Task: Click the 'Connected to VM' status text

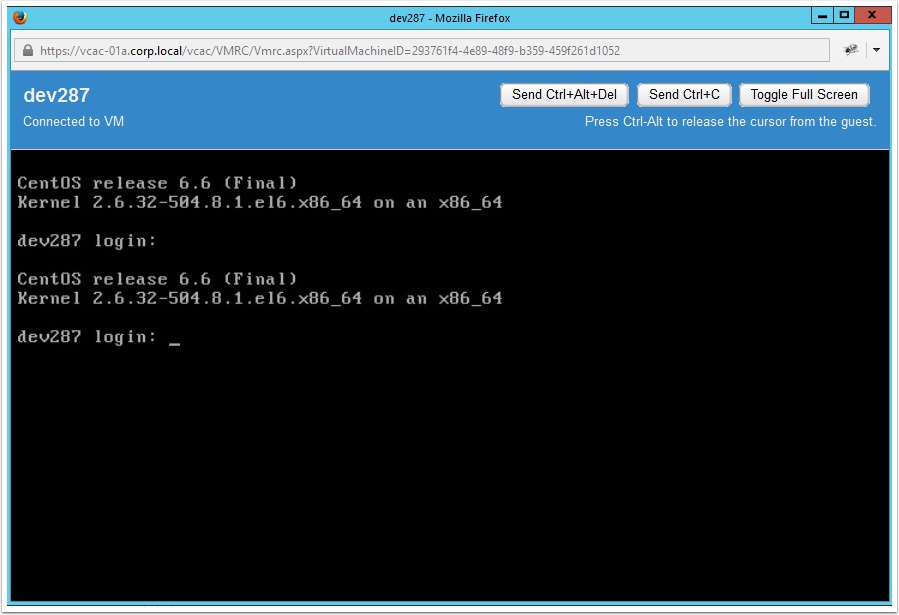Action: [x=73, y=122]
